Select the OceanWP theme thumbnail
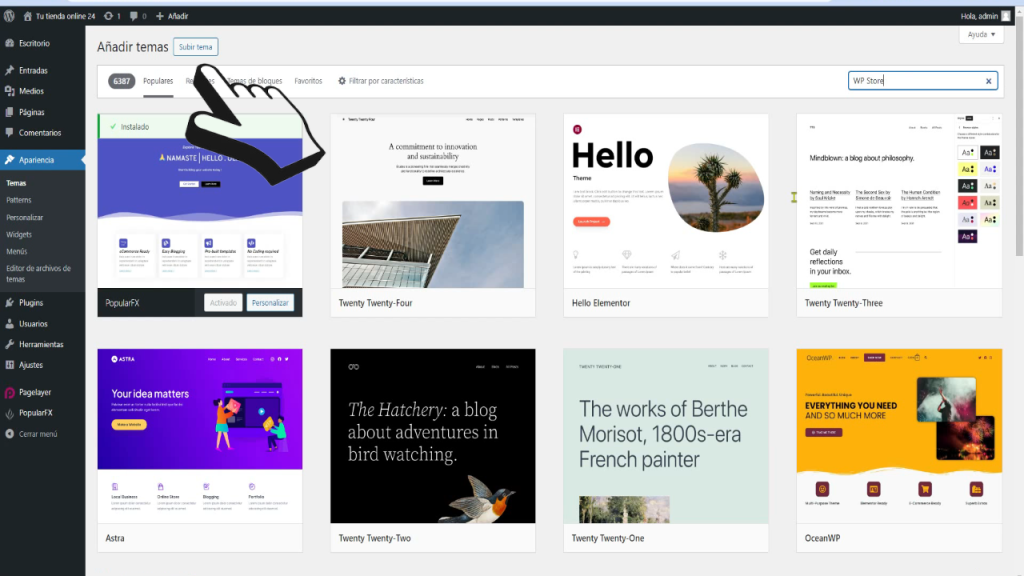 tap(899, 436)
